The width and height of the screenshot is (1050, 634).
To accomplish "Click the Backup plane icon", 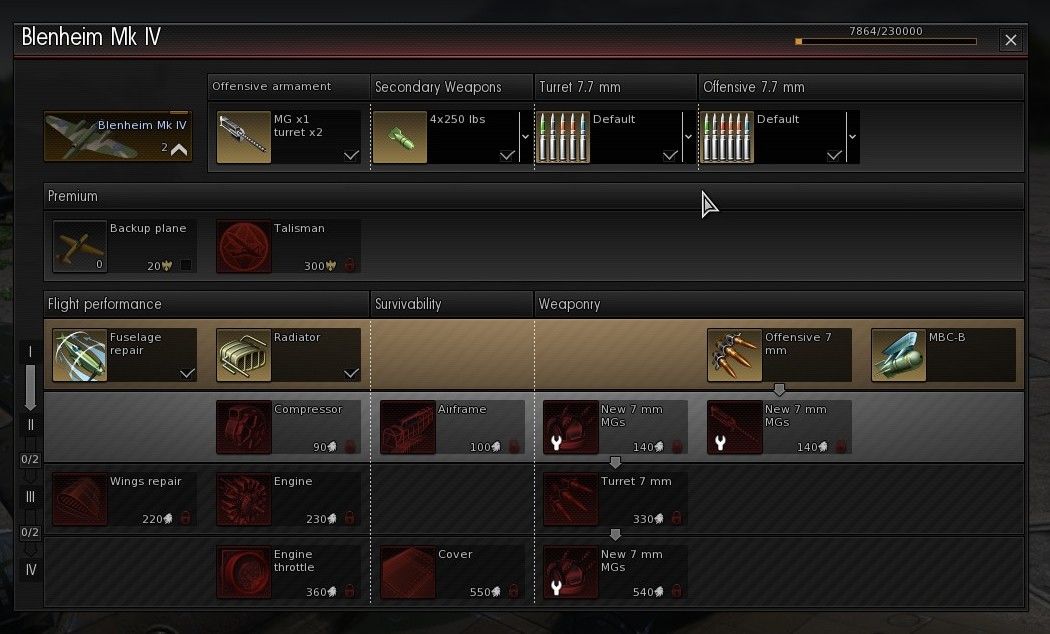I will [x=80, y=246].
